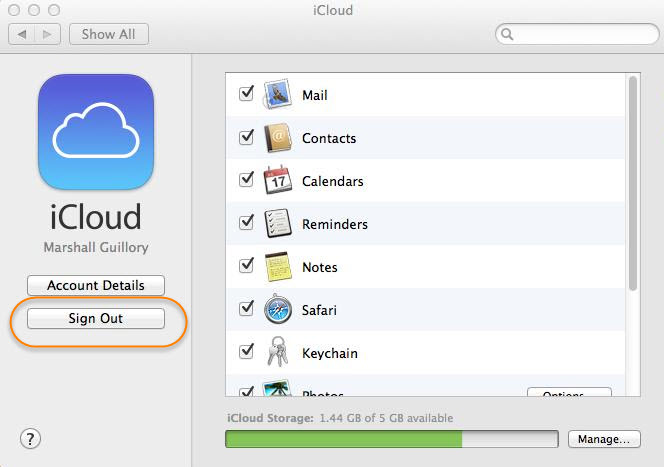Image resolution: width=664 pixels, height=467 pixels.
Task: Open help with the question mark button
Action: (30, 439)
